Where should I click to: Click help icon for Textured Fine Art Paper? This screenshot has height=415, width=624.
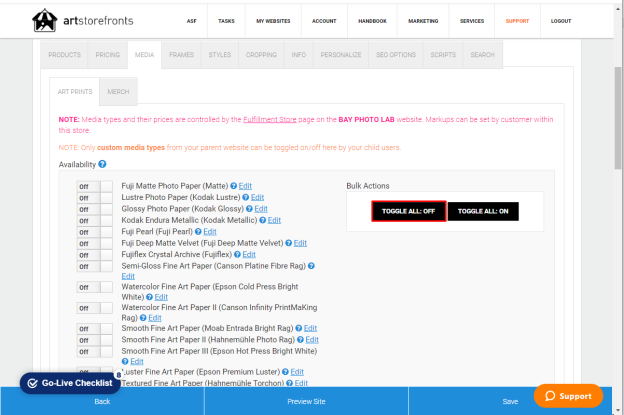[x=289, y=383]
